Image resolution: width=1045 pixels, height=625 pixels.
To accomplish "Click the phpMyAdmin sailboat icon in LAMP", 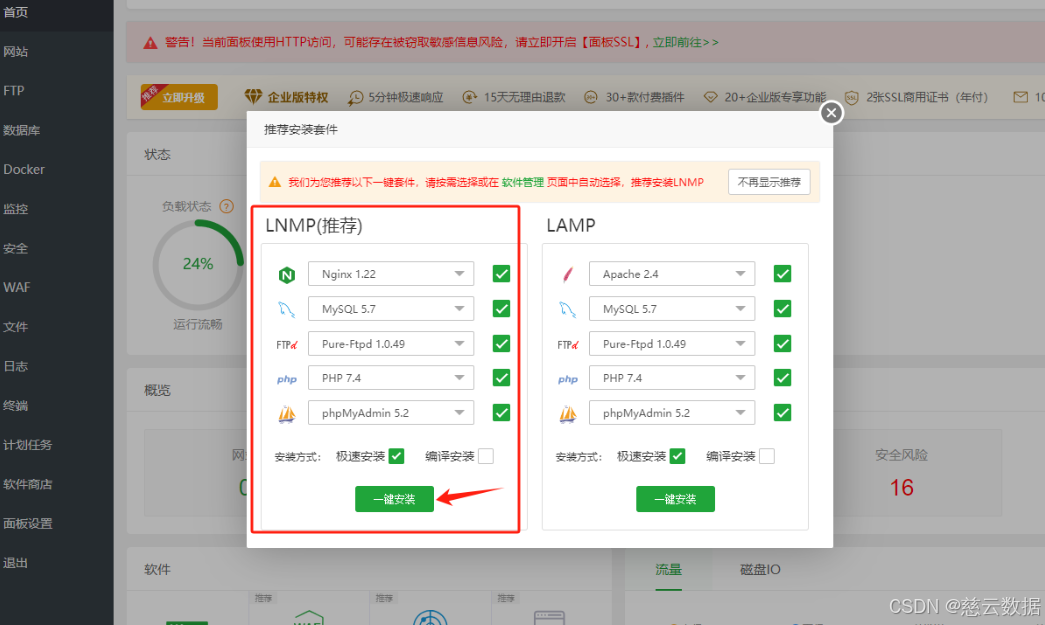I will 568,414.
